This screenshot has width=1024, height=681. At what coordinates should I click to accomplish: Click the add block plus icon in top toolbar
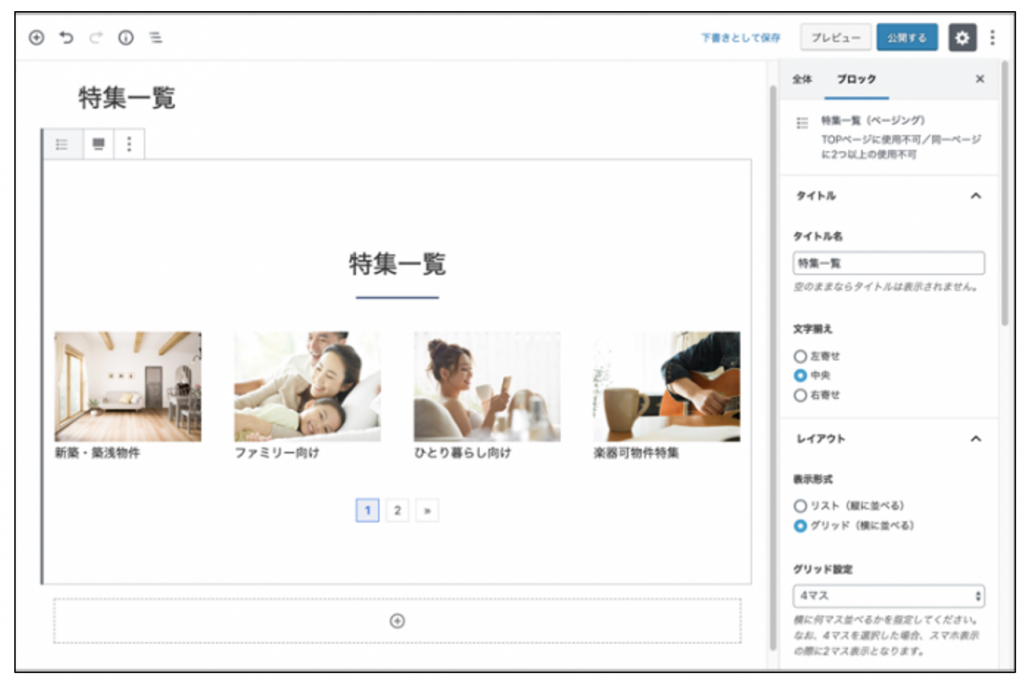click(x=36, y=38)
